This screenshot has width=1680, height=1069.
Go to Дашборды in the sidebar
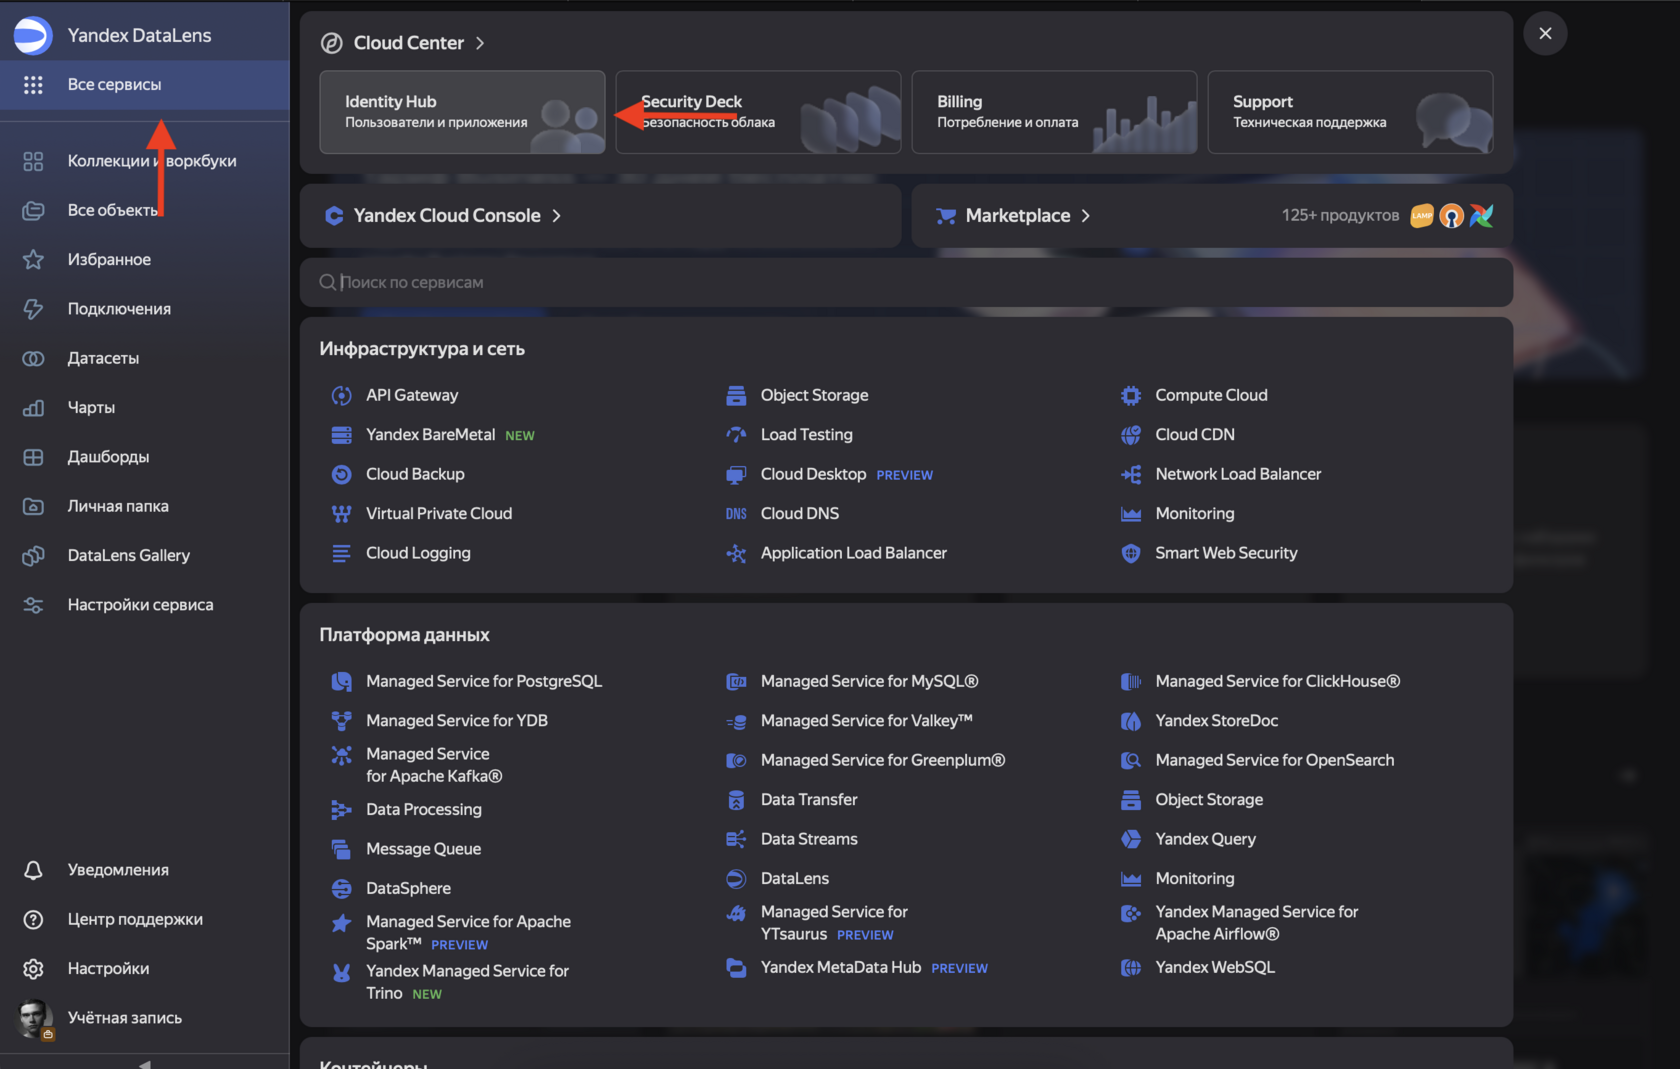coord(145,457)
